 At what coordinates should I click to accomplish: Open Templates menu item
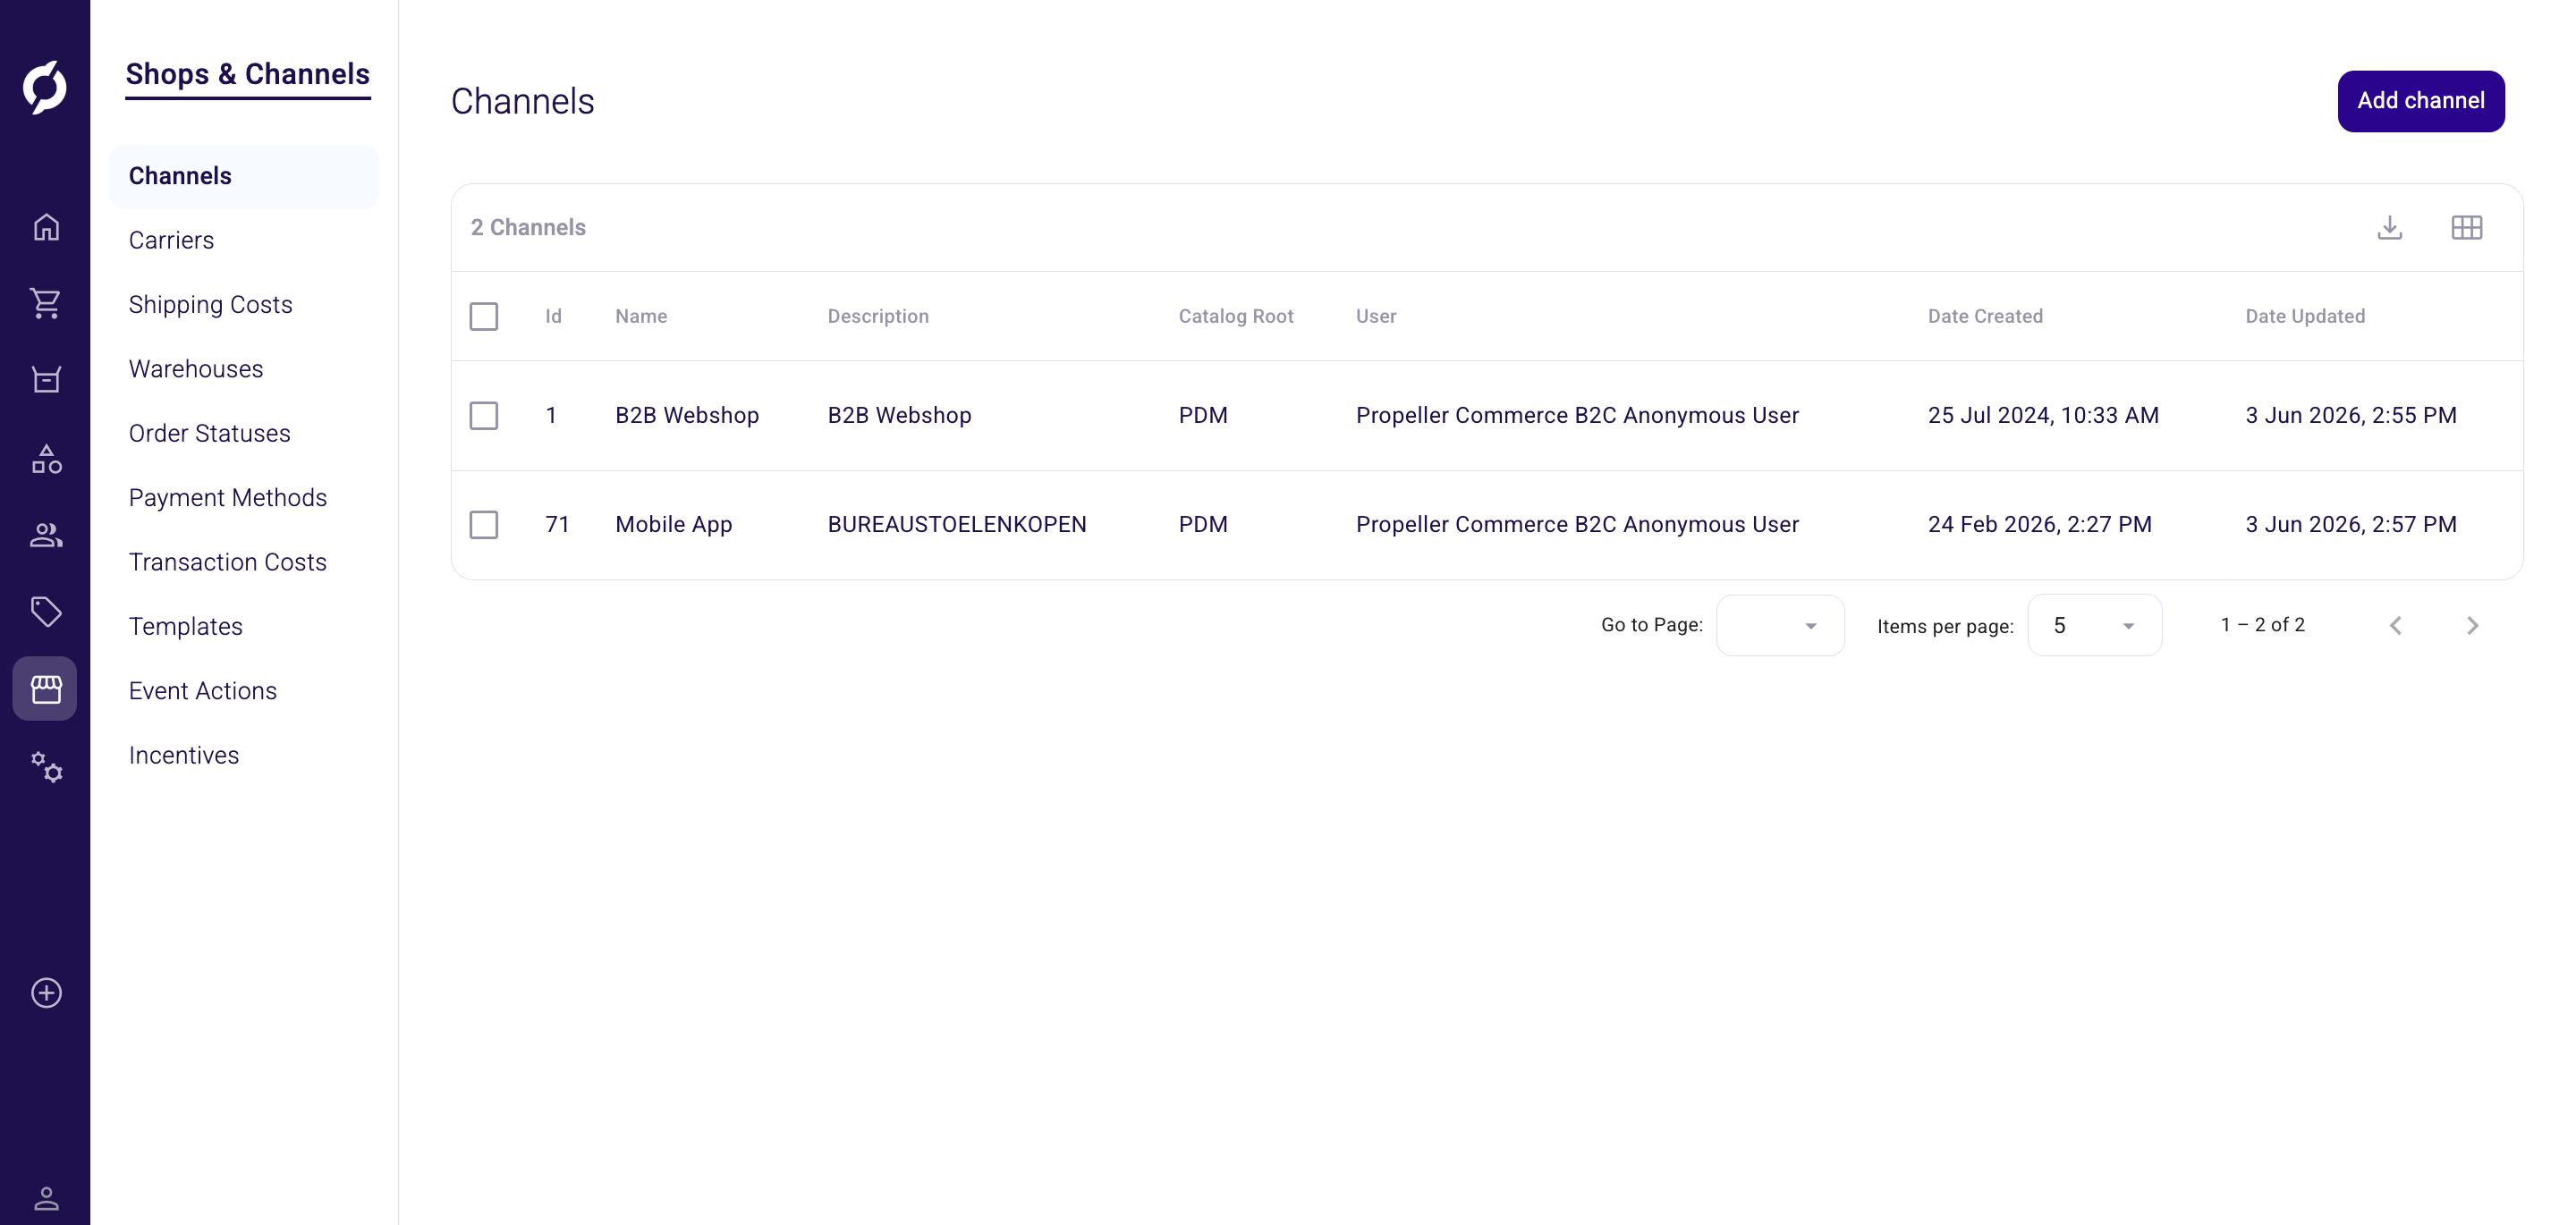[x=186, y=627]
